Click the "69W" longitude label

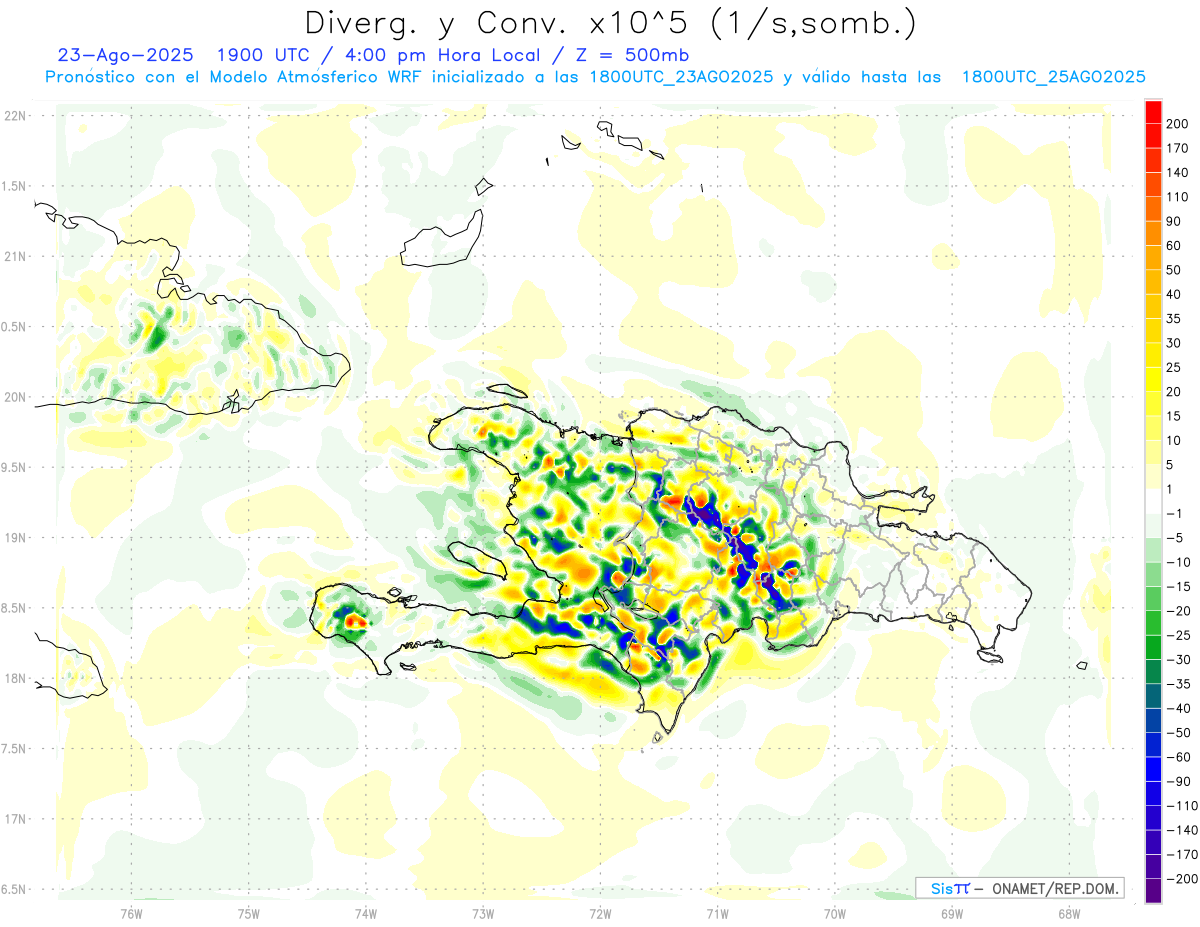pyautogui.click(x=952, y=913)
